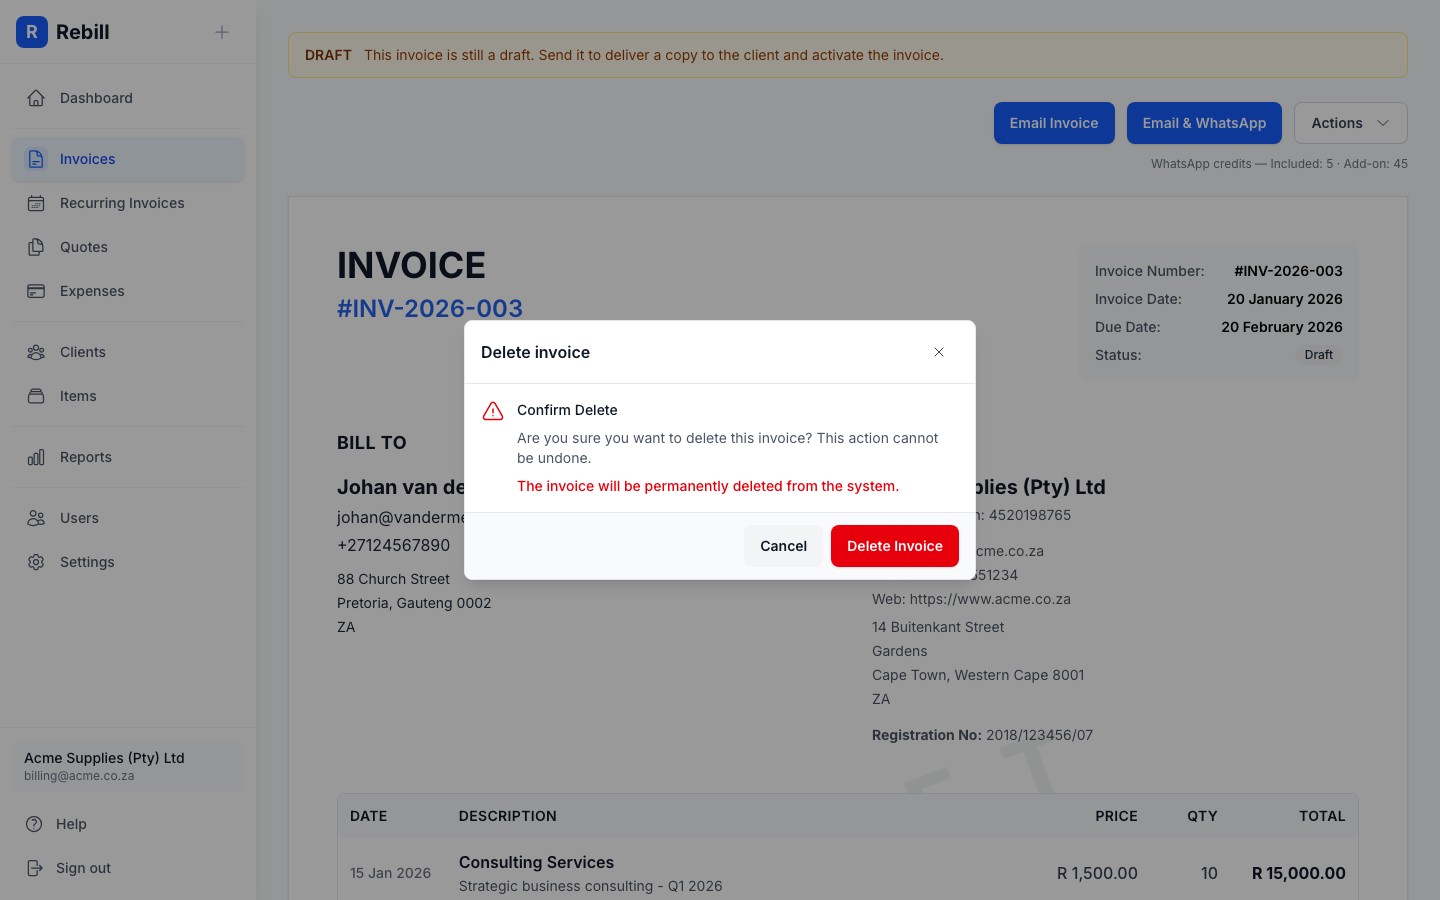This screenshot has height=900, width=1440.
Task: Send via Email & WhatsApp
Action: tap(1204, 123)
